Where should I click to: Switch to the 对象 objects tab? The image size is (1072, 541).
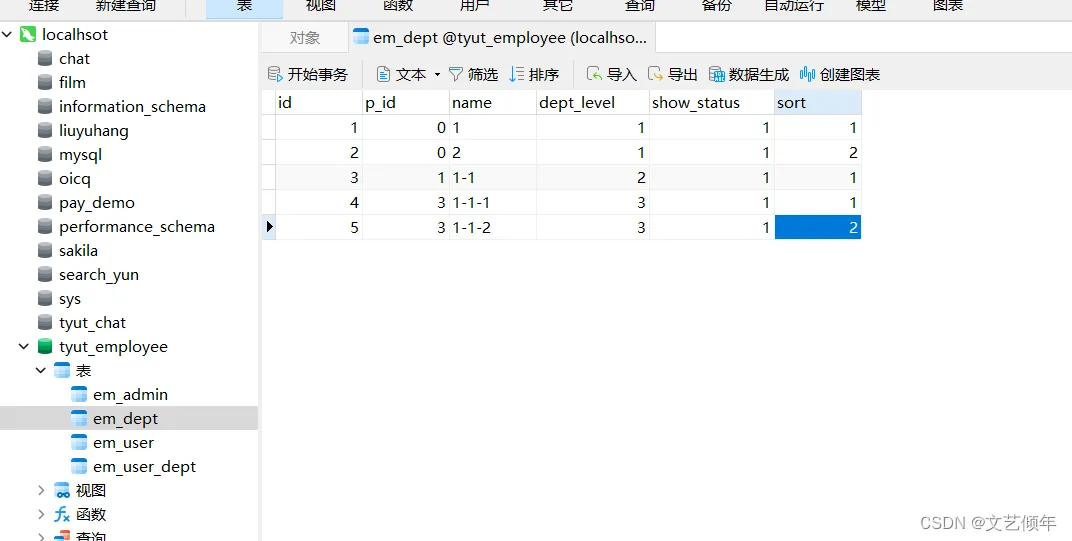click(x=304, y=38)
